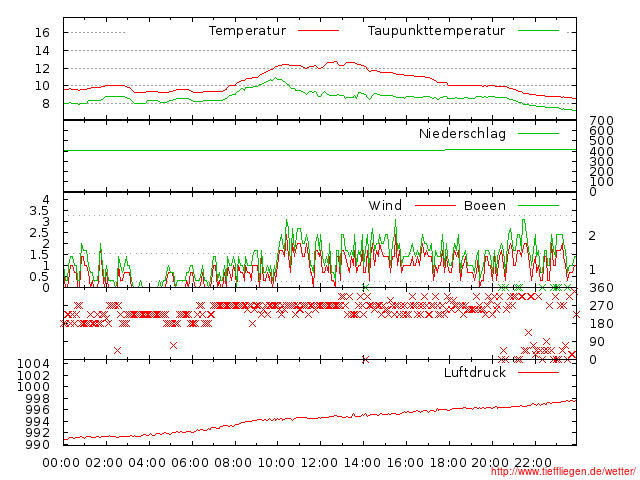Click the Boeen legend label
Image resolution: width=640 pixels, height=480 pixels.
(x=485, y=205)
